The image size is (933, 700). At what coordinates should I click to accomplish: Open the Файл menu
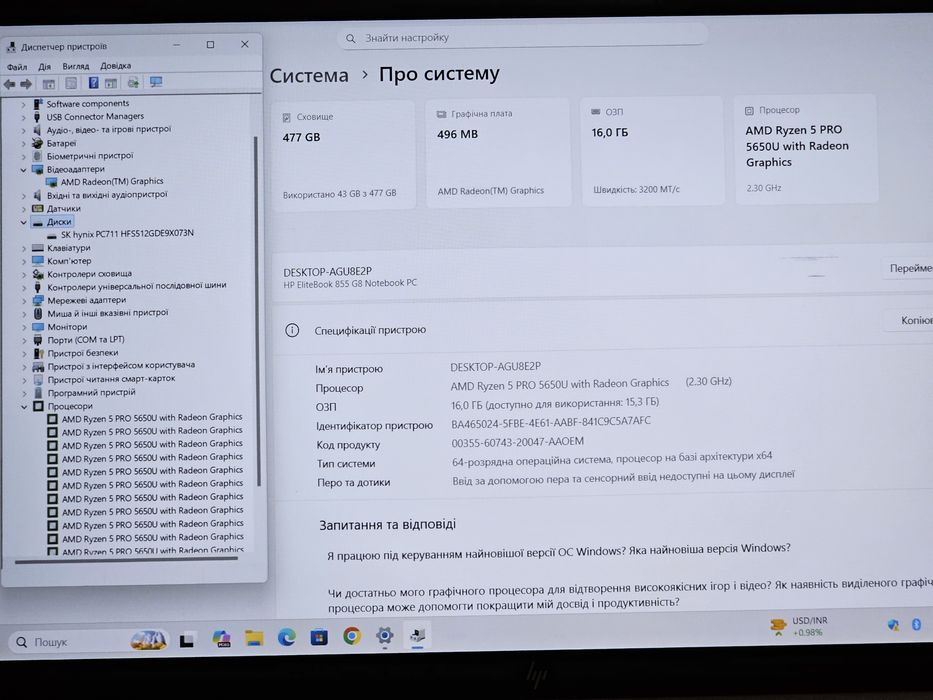(17, 67)
